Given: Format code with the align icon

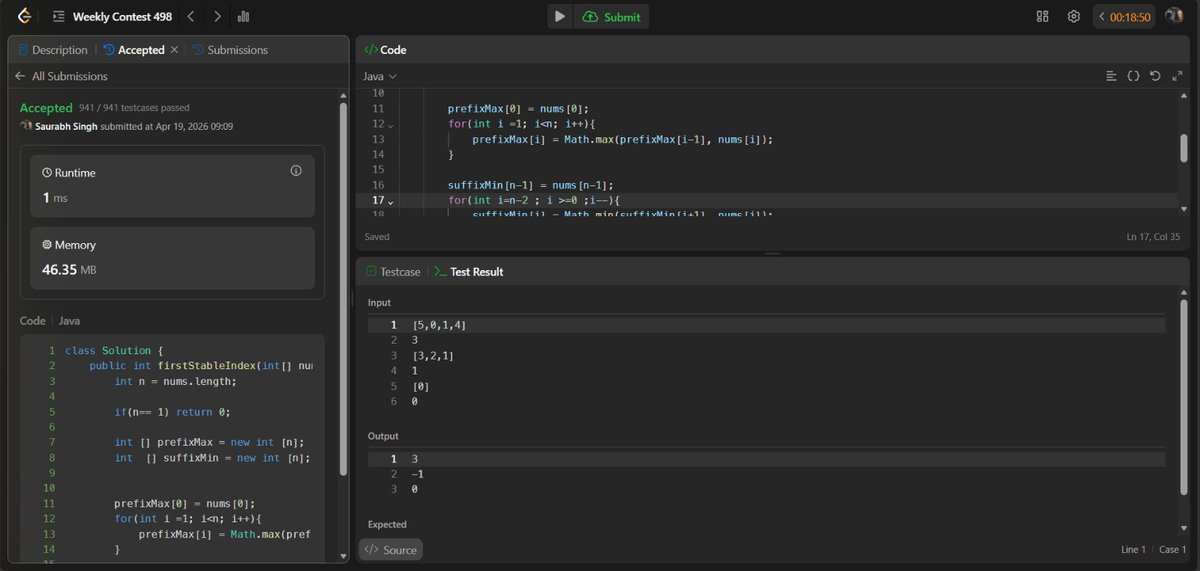Looking at the screenshot, I should tap(1111, 76).
